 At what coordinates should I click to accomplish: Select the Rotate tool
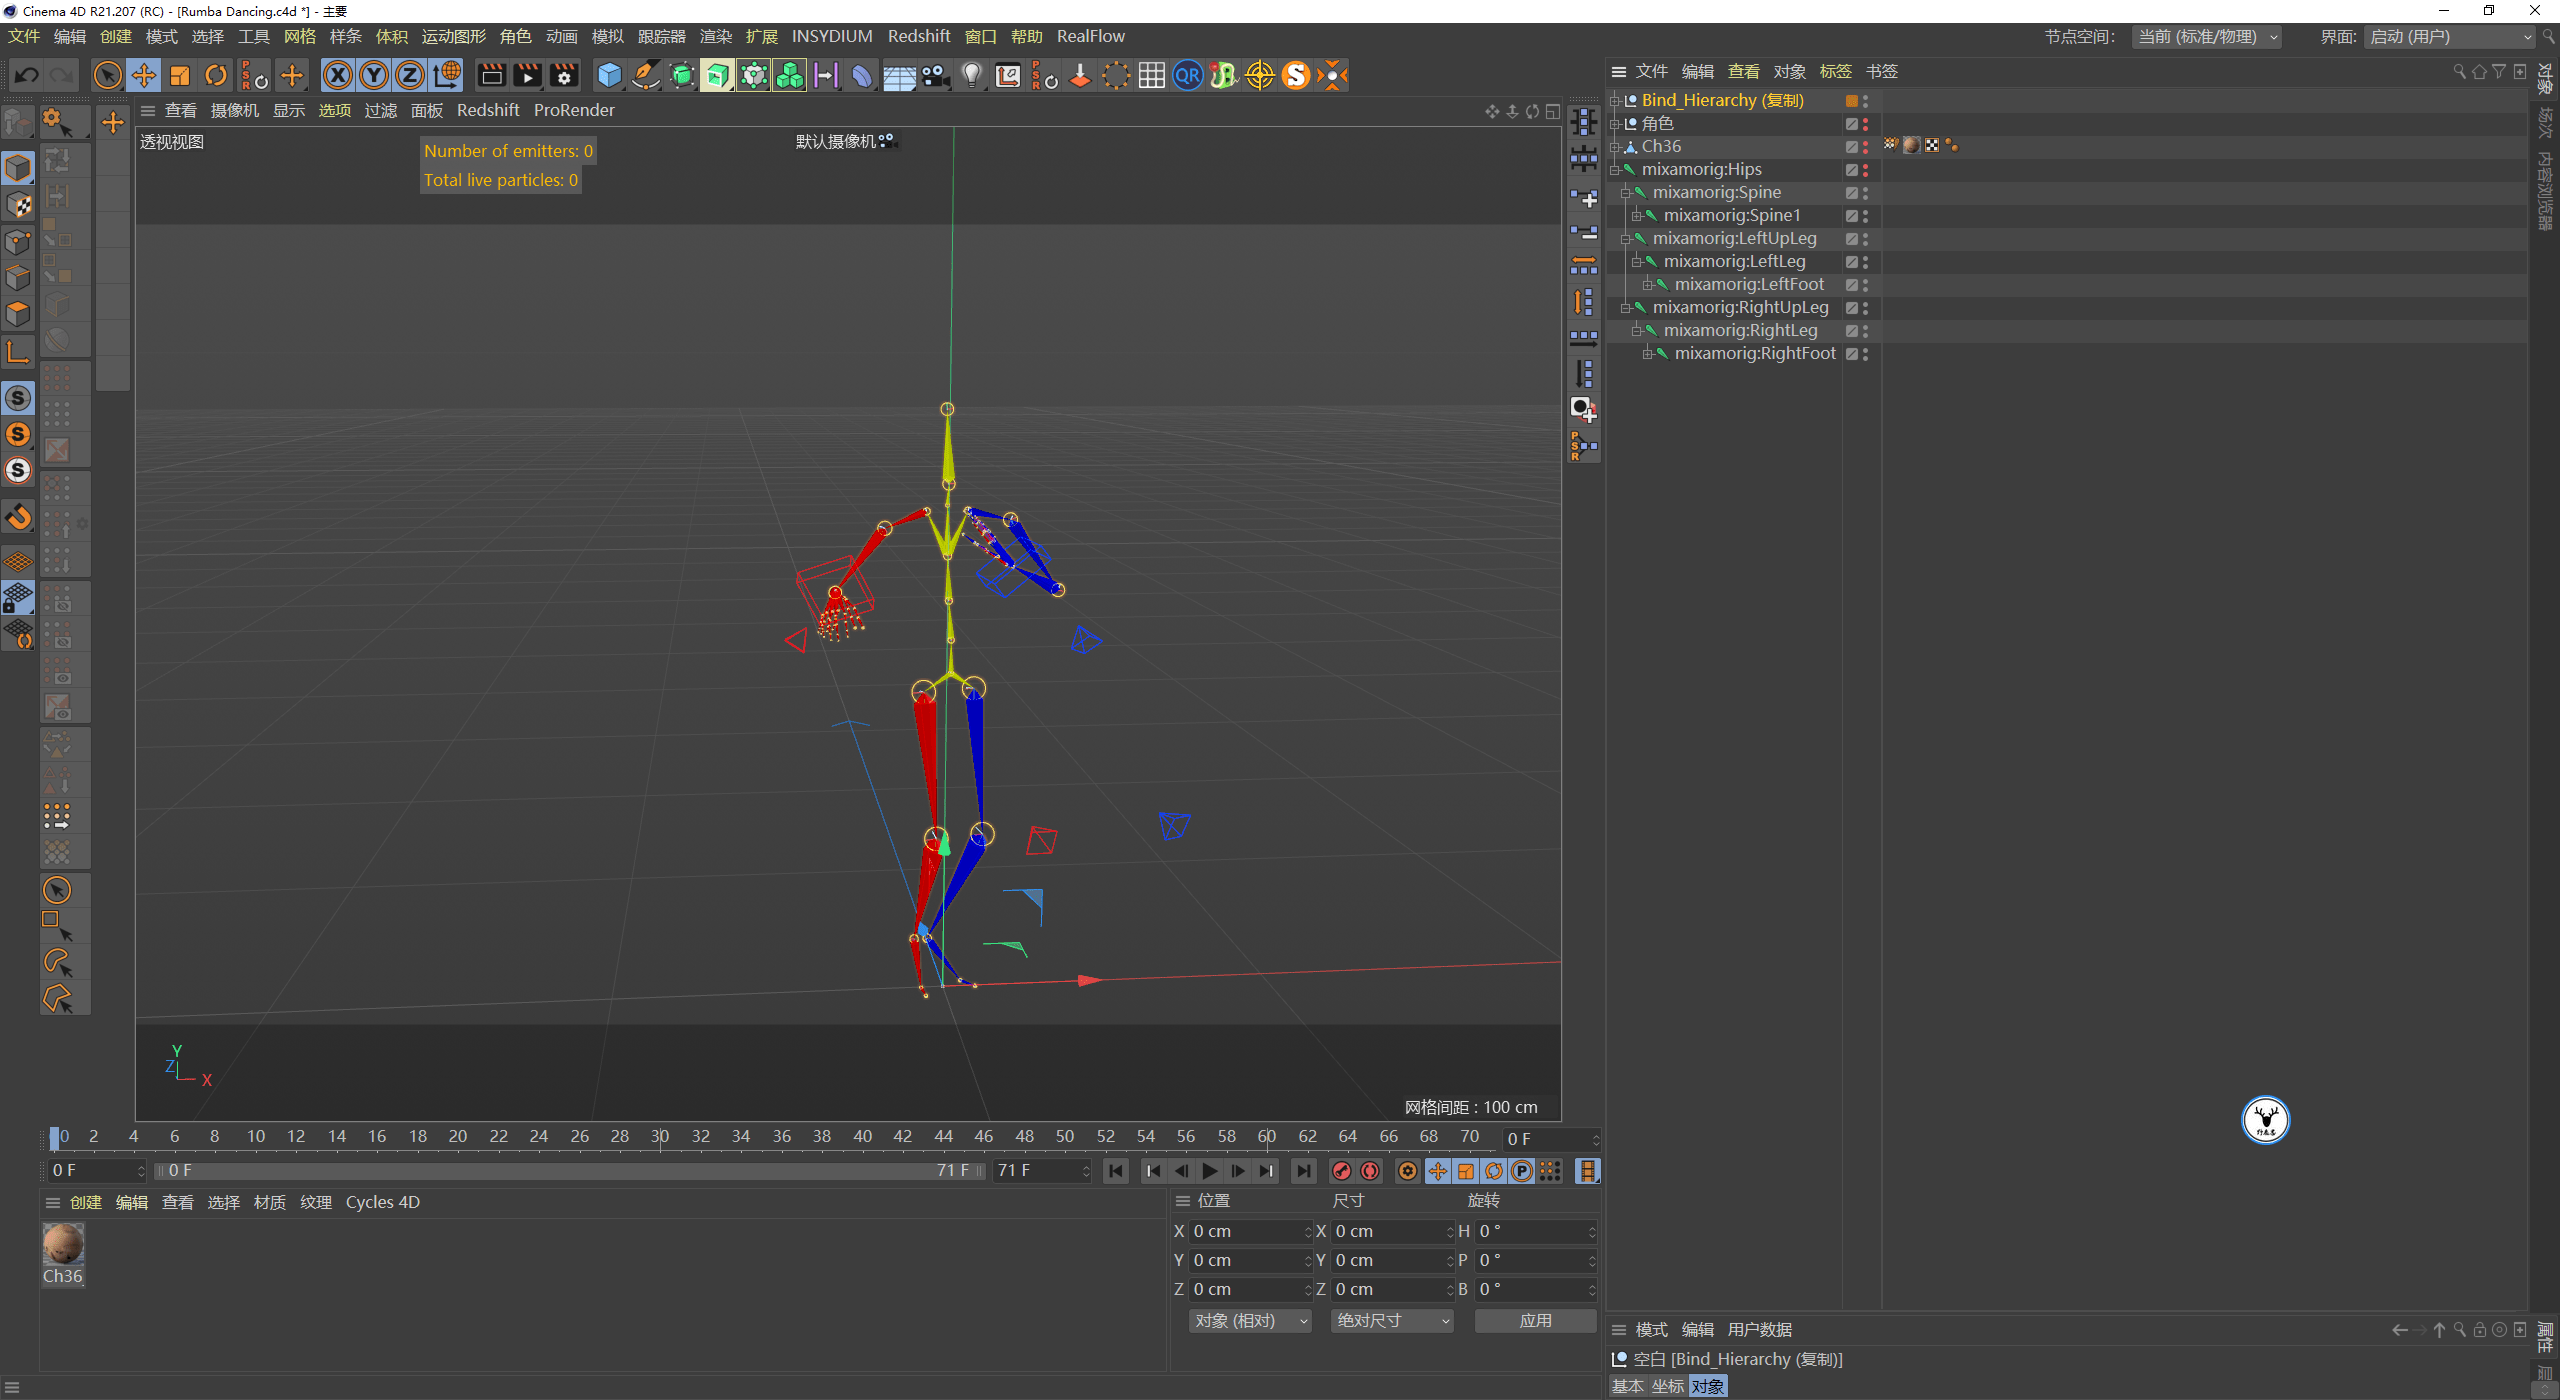point(215,75)
